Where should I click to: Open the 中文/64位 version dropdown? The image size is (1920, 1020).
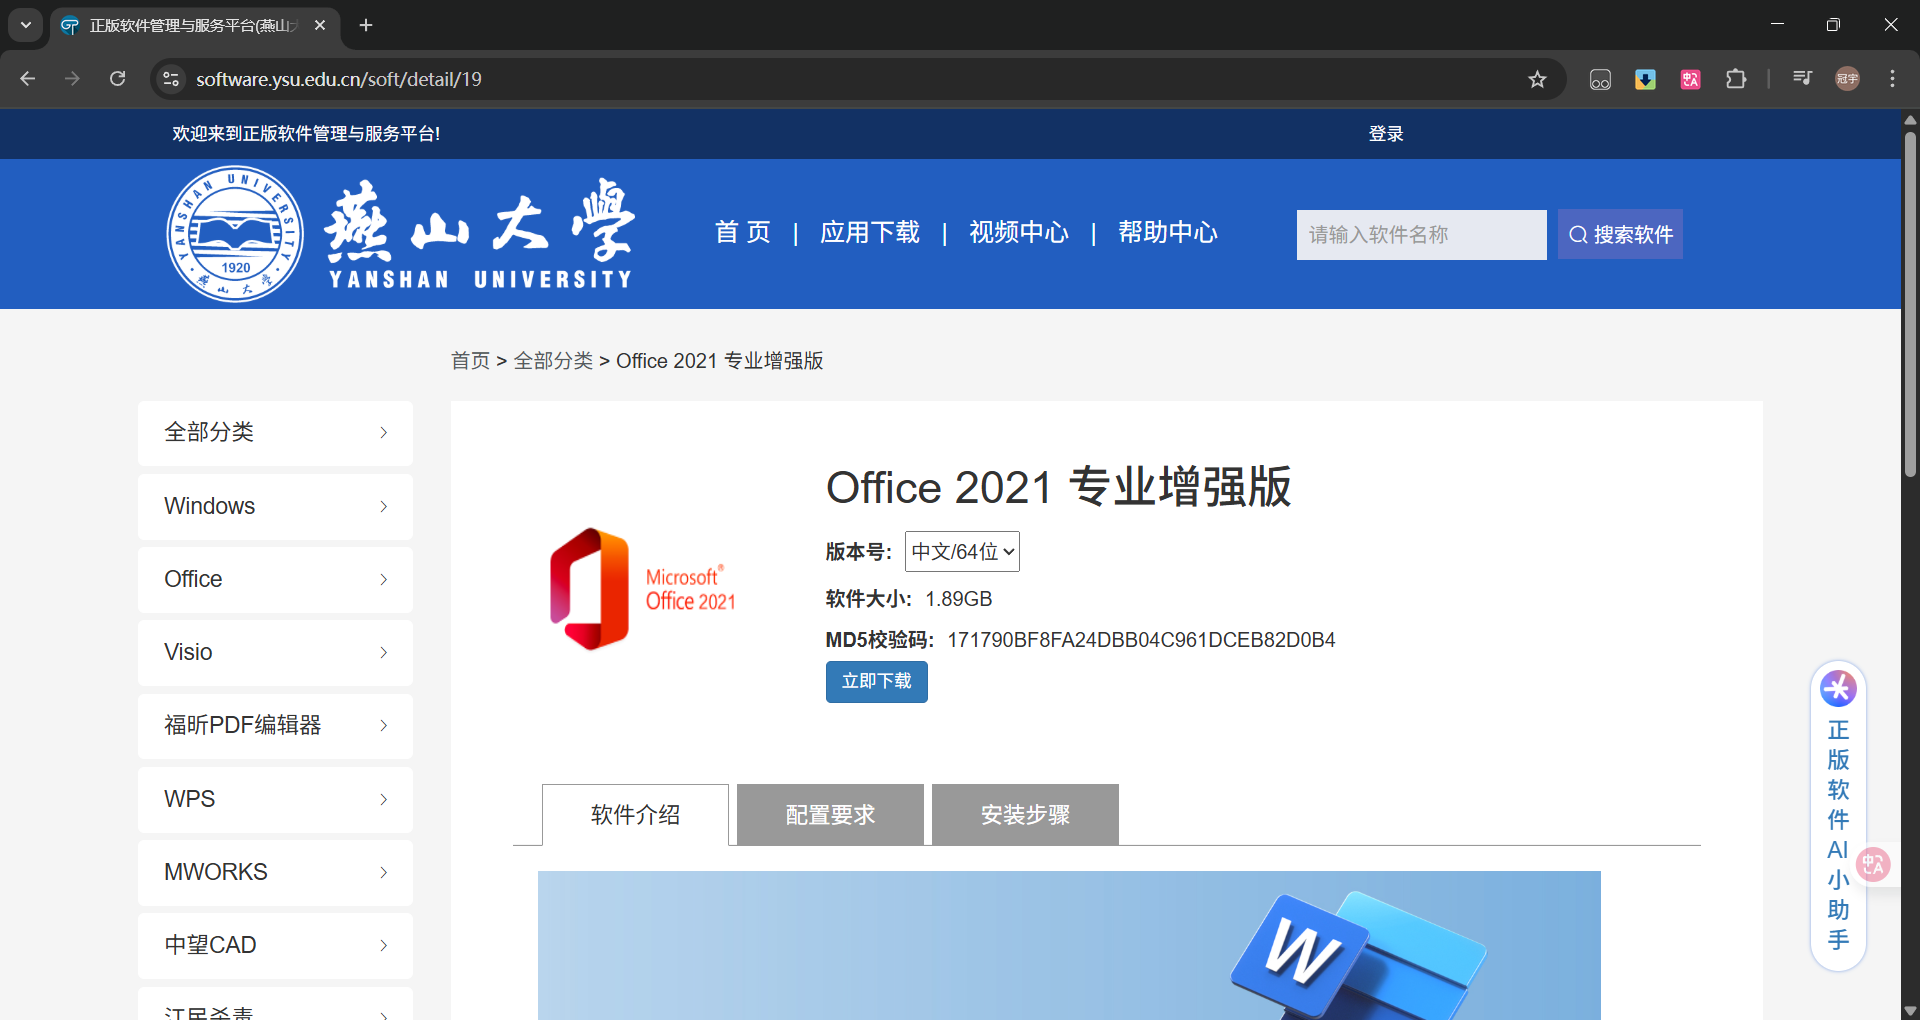[961, 551]
